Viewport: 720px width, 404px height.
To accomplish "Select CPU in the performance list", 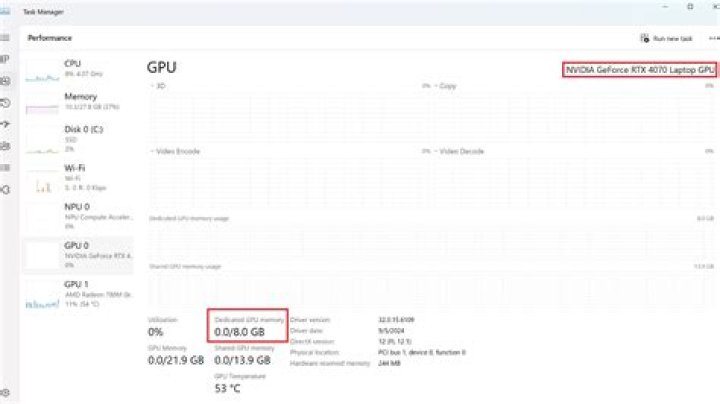I will [x=78, y=67].
